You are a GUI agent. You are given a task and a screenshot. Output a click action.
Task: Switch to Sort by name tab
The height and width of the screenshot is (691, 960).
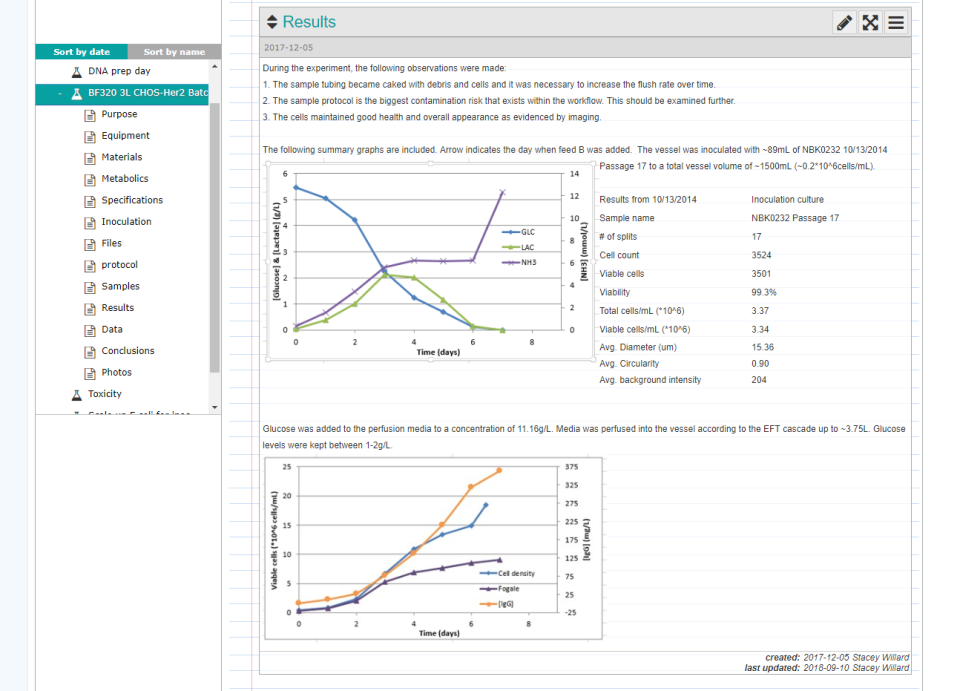(x=174, y=52)
